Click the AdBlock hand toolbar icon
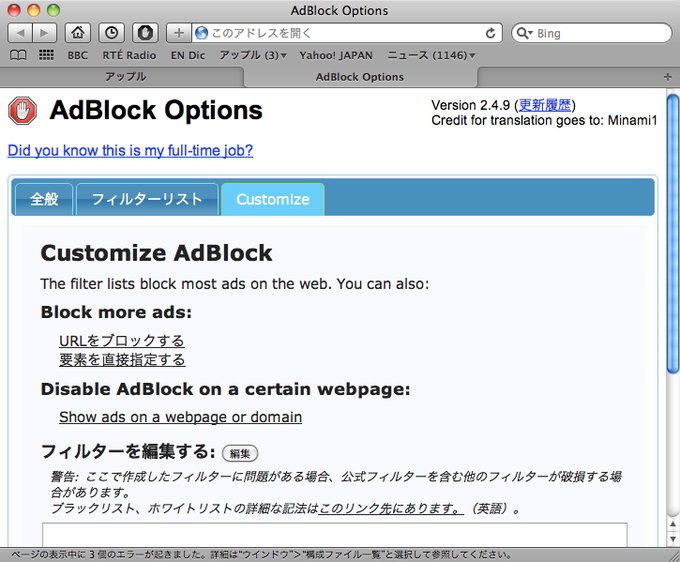 coord(145,33)
